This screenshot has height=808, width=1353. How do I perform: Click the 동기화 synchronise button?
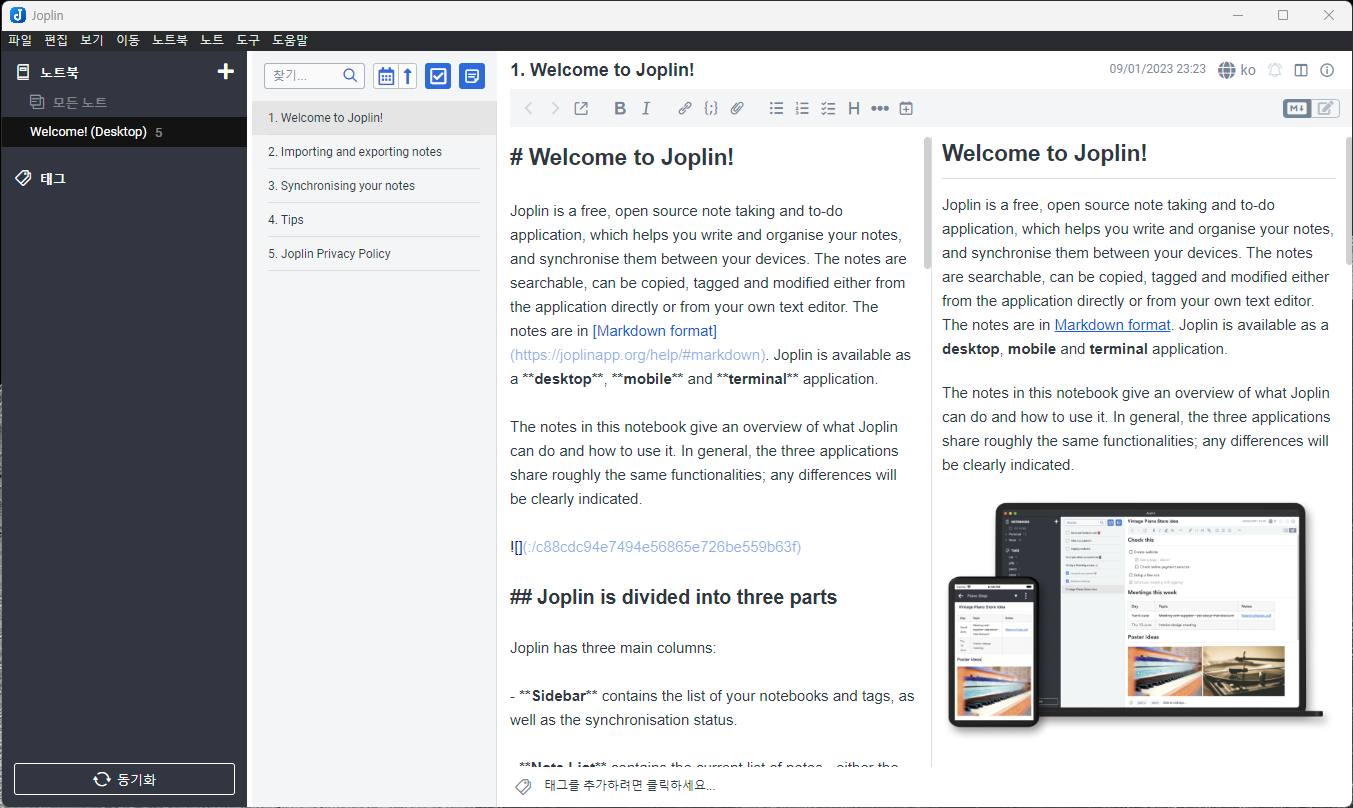tap(124, 779)
